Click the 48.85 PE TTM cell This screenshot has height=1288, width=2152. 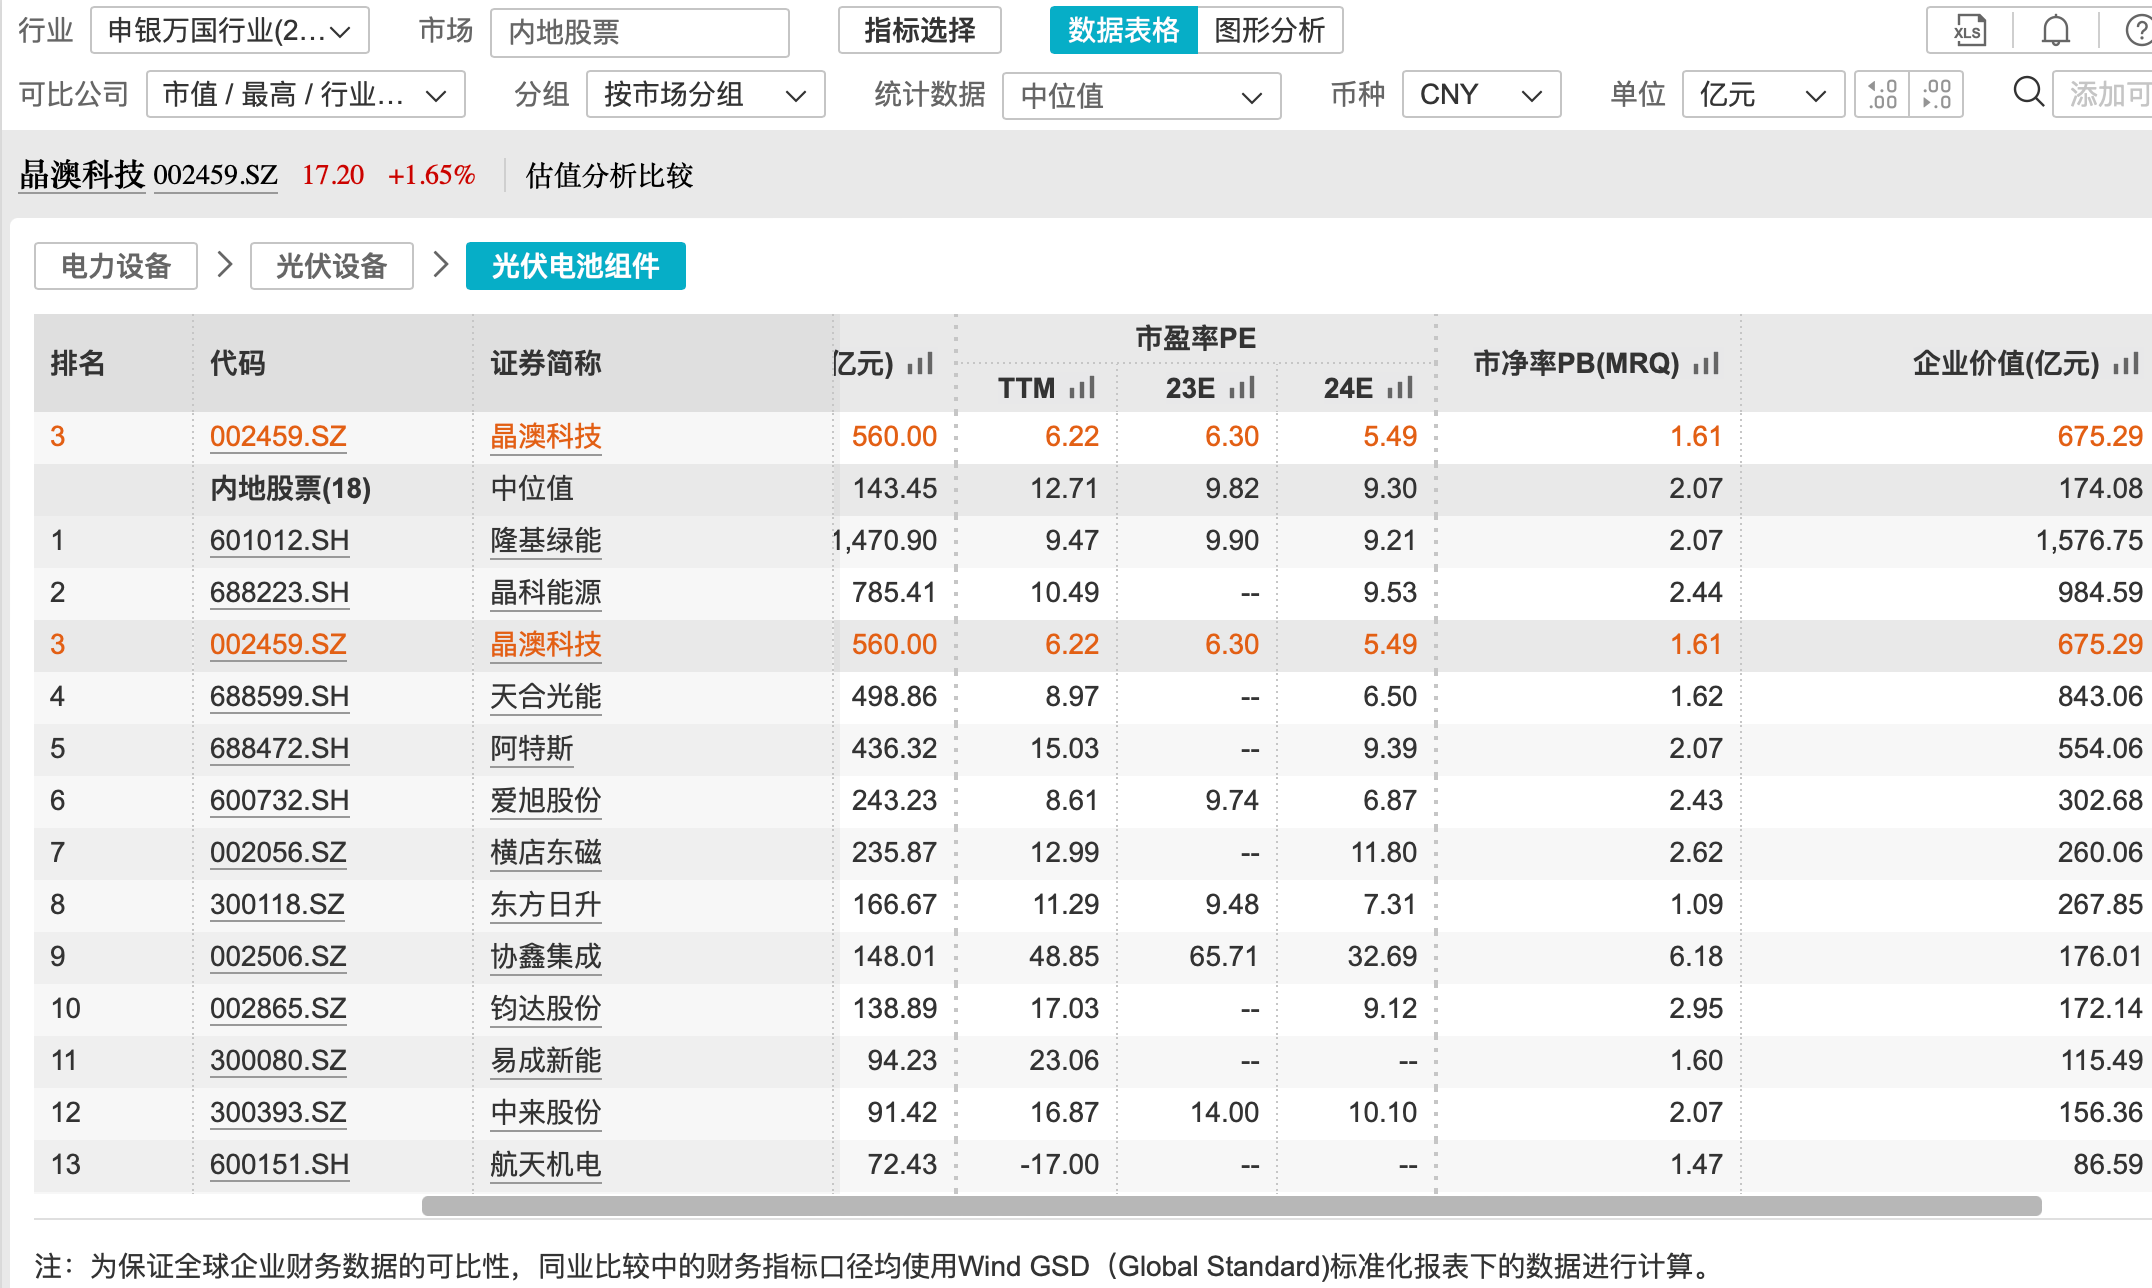(x=1064, y=957)
